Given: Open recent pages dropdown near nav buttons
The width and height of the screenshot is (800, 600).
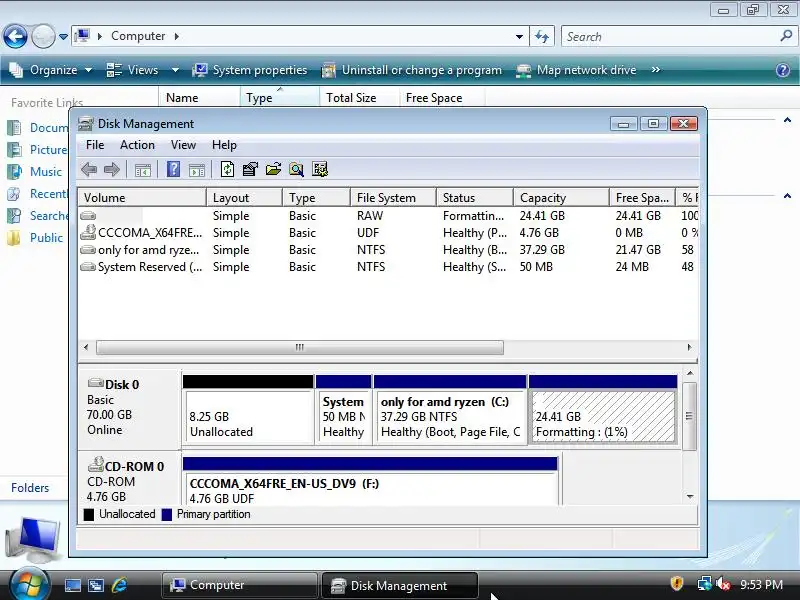Looking at the screenshot, I should point(63,37).
